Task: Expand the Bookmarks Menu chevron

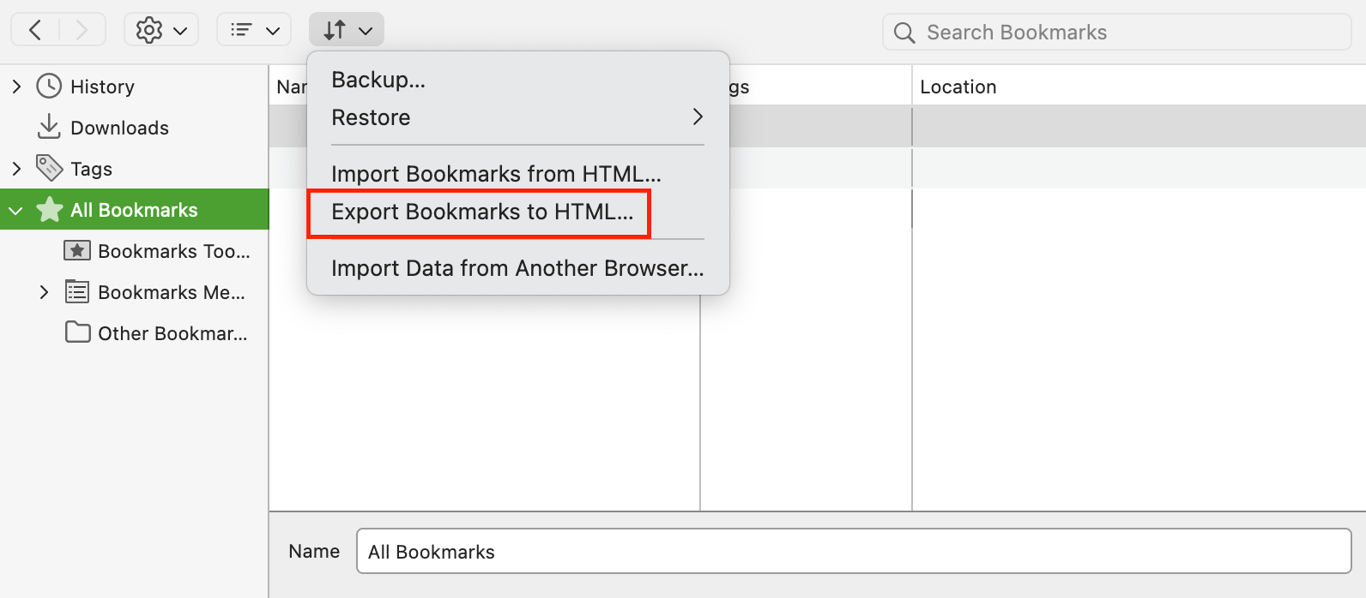Action: coord(43,292)
